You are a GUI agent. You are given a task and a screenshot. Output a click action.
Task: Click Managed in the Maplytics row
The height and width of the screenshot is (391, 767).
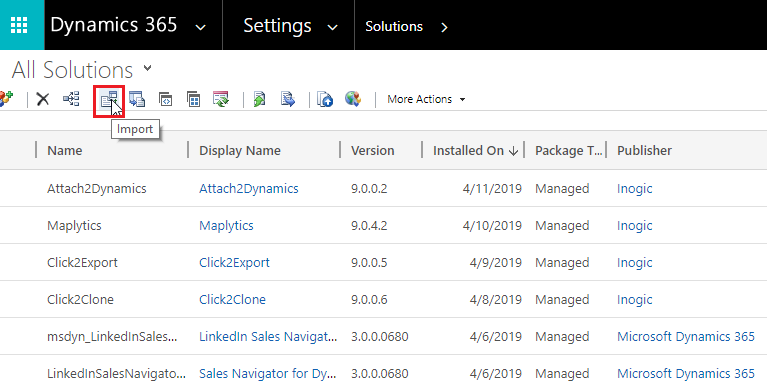pos(562,226)
